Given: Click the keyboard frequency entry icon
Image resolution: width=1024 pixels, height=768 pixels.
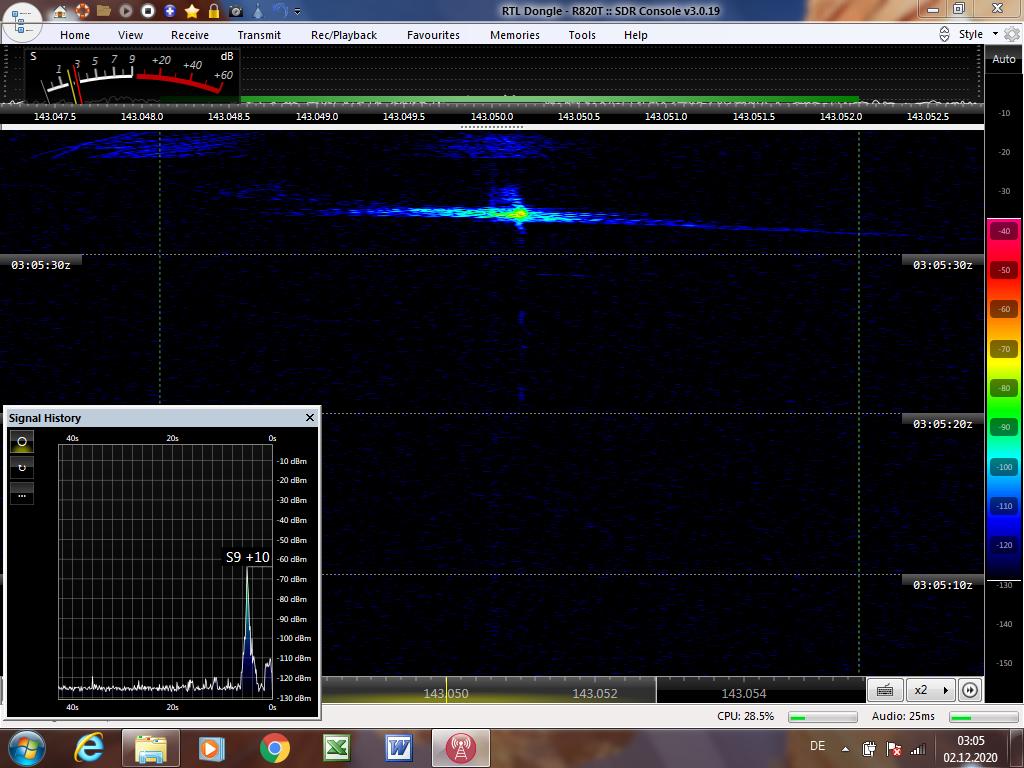Looking at the screenshot, I should [885, 690].
